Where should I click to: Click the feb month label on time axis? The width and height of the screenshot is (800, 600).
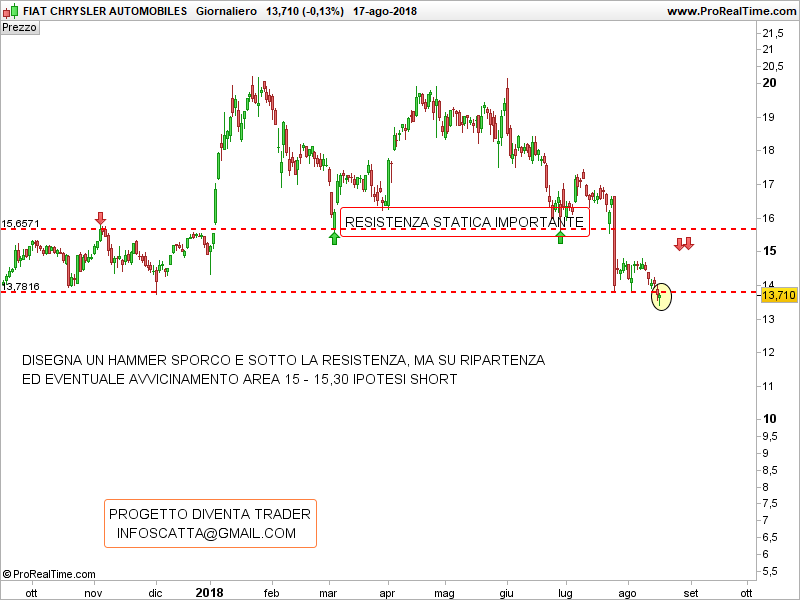(271, 593)
